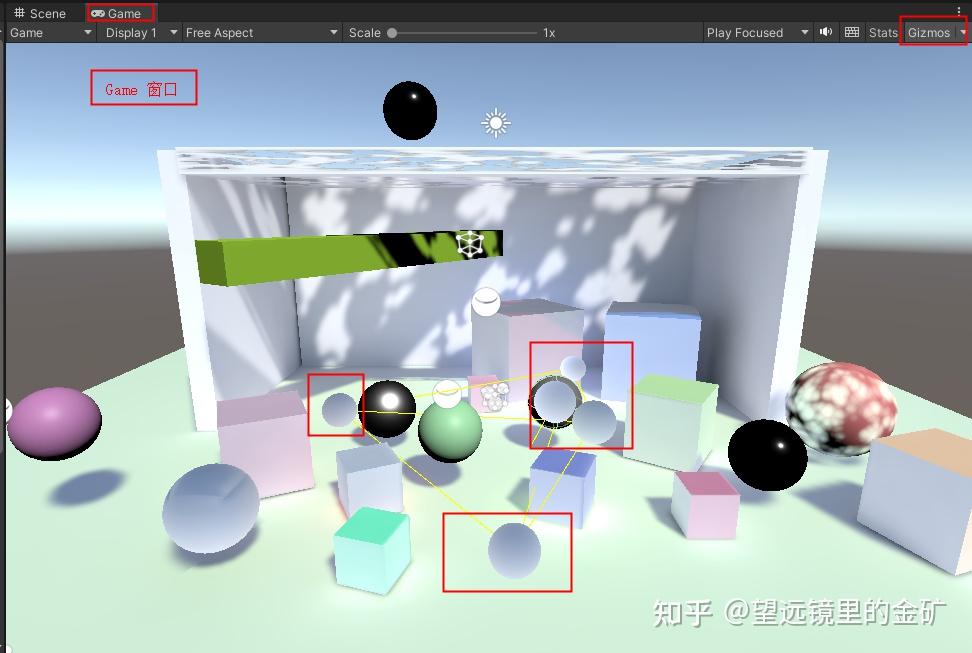Adjust the Scale slider handle

(392, 33)
